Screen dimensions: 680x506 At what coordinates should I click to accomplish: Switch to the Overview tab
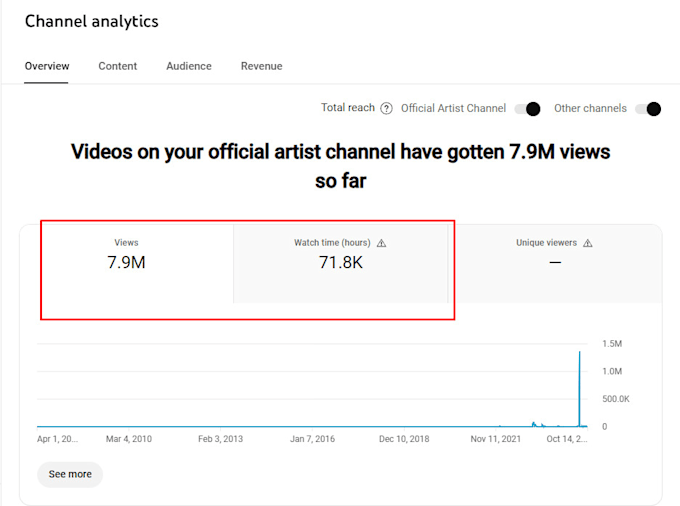pos(47,66)
